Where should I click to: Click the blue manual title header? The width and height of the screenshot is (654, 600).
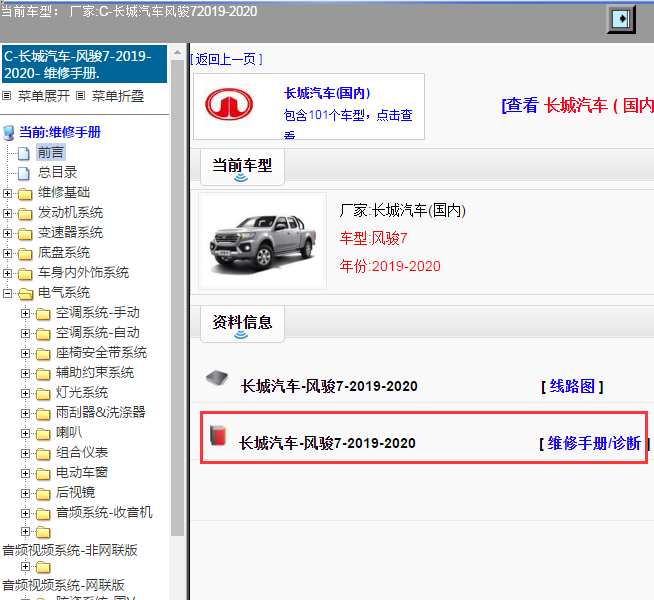[x=85, y=64]
